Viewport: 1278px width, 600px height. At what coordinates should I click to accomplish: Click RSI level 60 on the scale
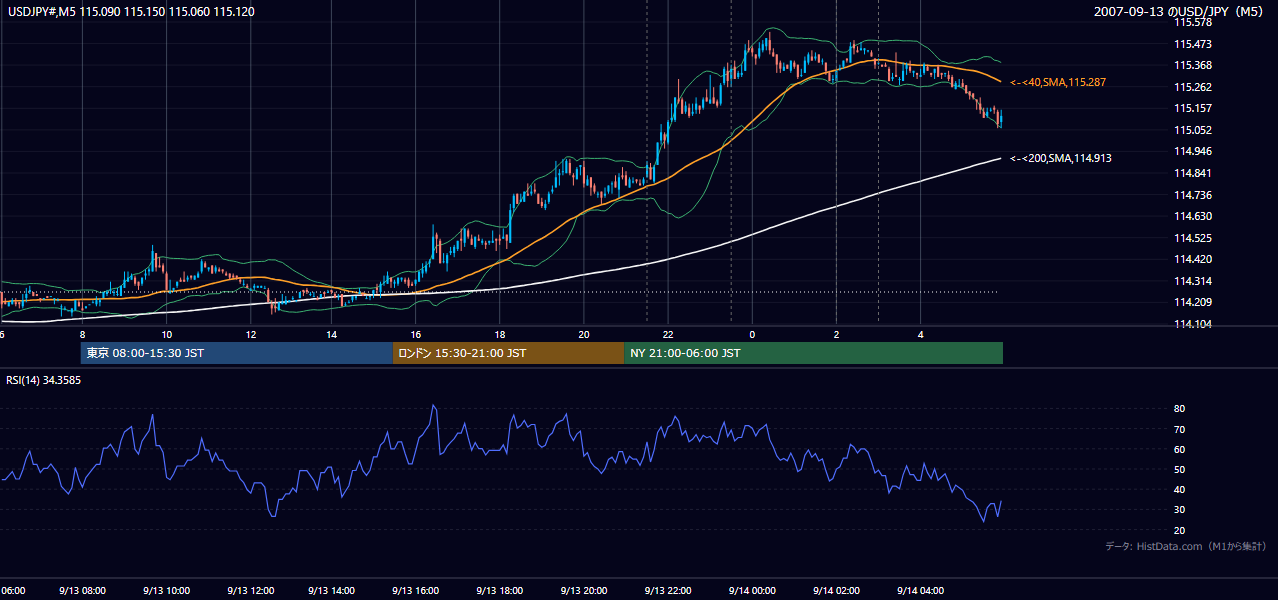click(x=1179, y=449)
